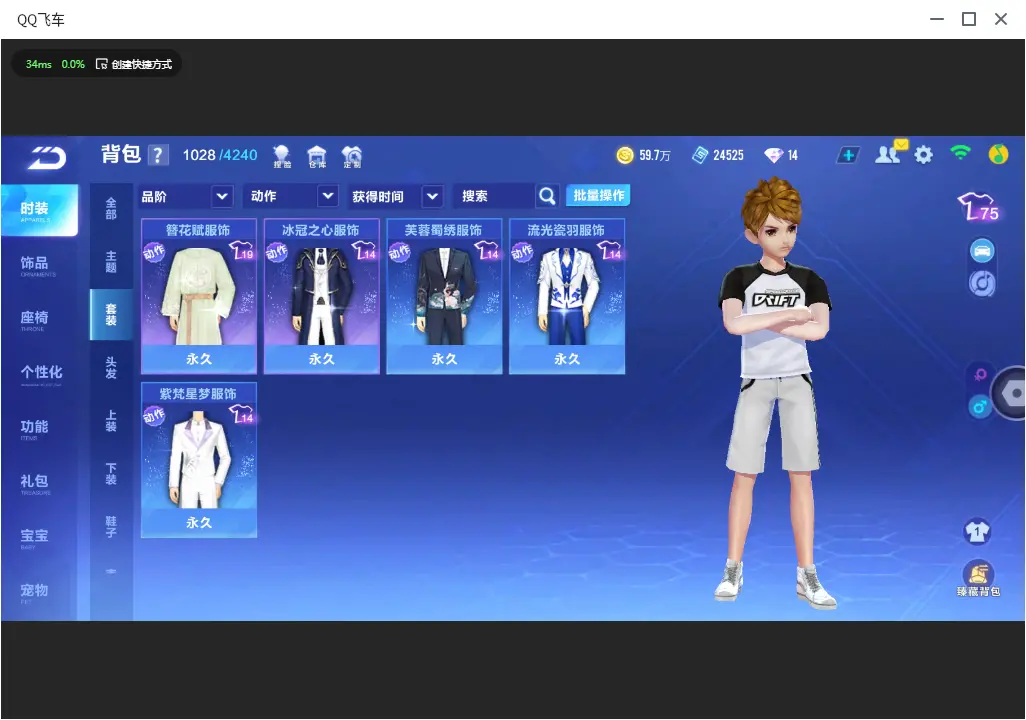Select the 下装 bottom sub-tab
The width and height of the screenshot is (1026, 720).
(111, 474)
